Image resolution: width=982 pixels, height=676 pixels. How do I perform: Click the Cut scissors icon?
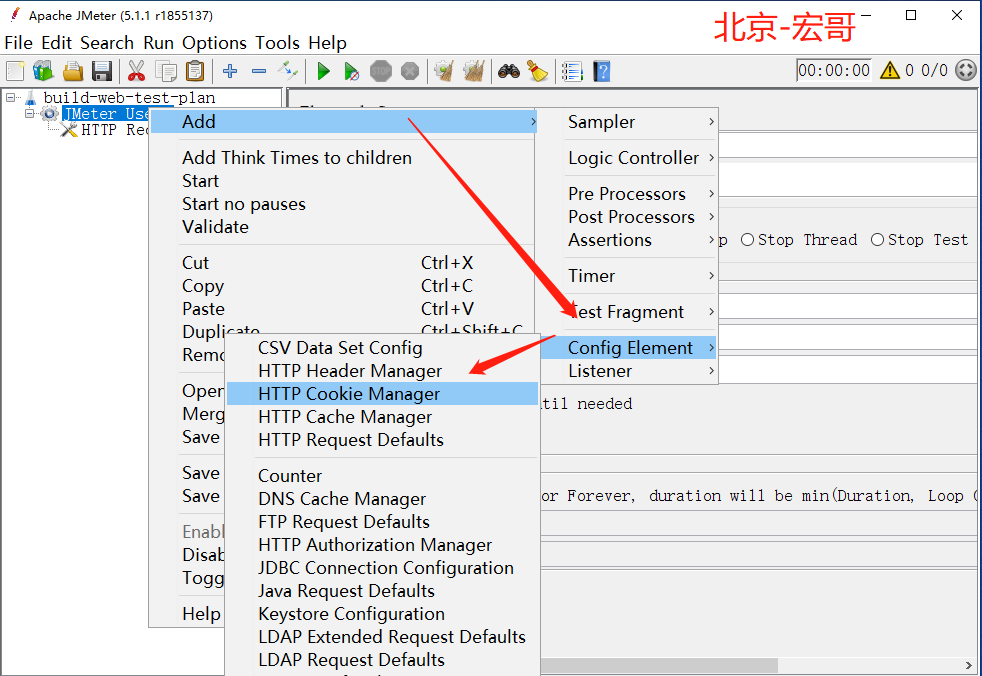click(136, 71)
